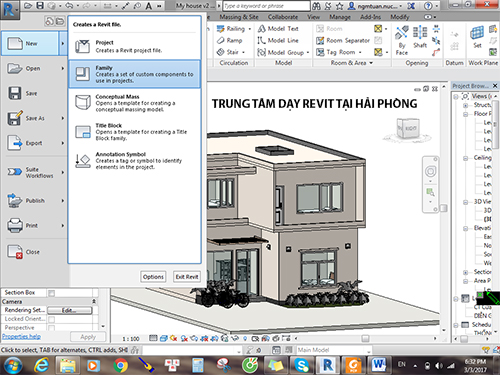500x375 pixels.
Task: Expand the Suite Workflows submenu arrow
Action: (x=62, y=172)
